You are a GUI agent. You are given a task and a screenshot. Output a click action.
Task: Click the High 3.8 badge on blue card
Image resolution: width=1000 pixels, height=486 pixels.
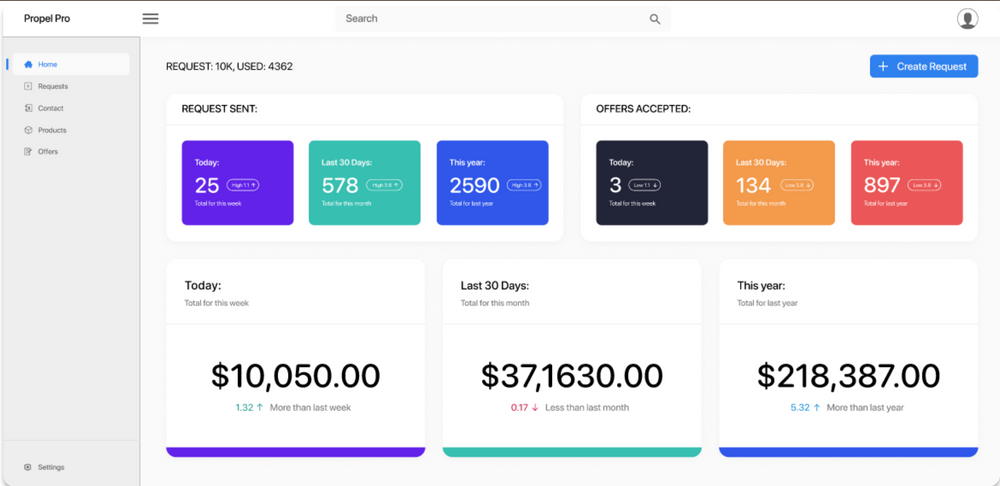click(x=524, y=185)
